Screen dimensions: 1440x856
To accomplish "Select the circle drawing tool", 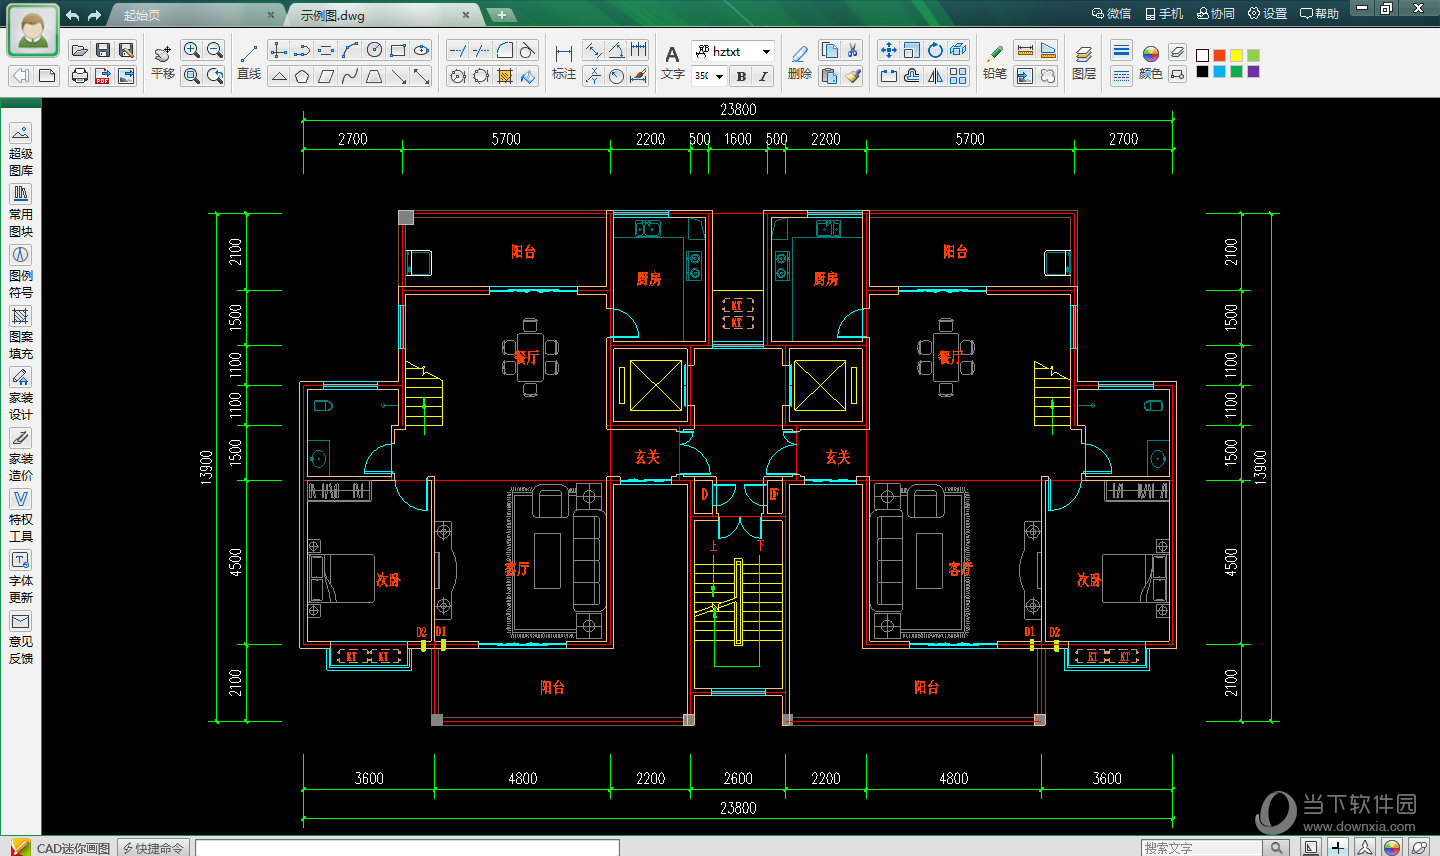I will coord(374,50).
